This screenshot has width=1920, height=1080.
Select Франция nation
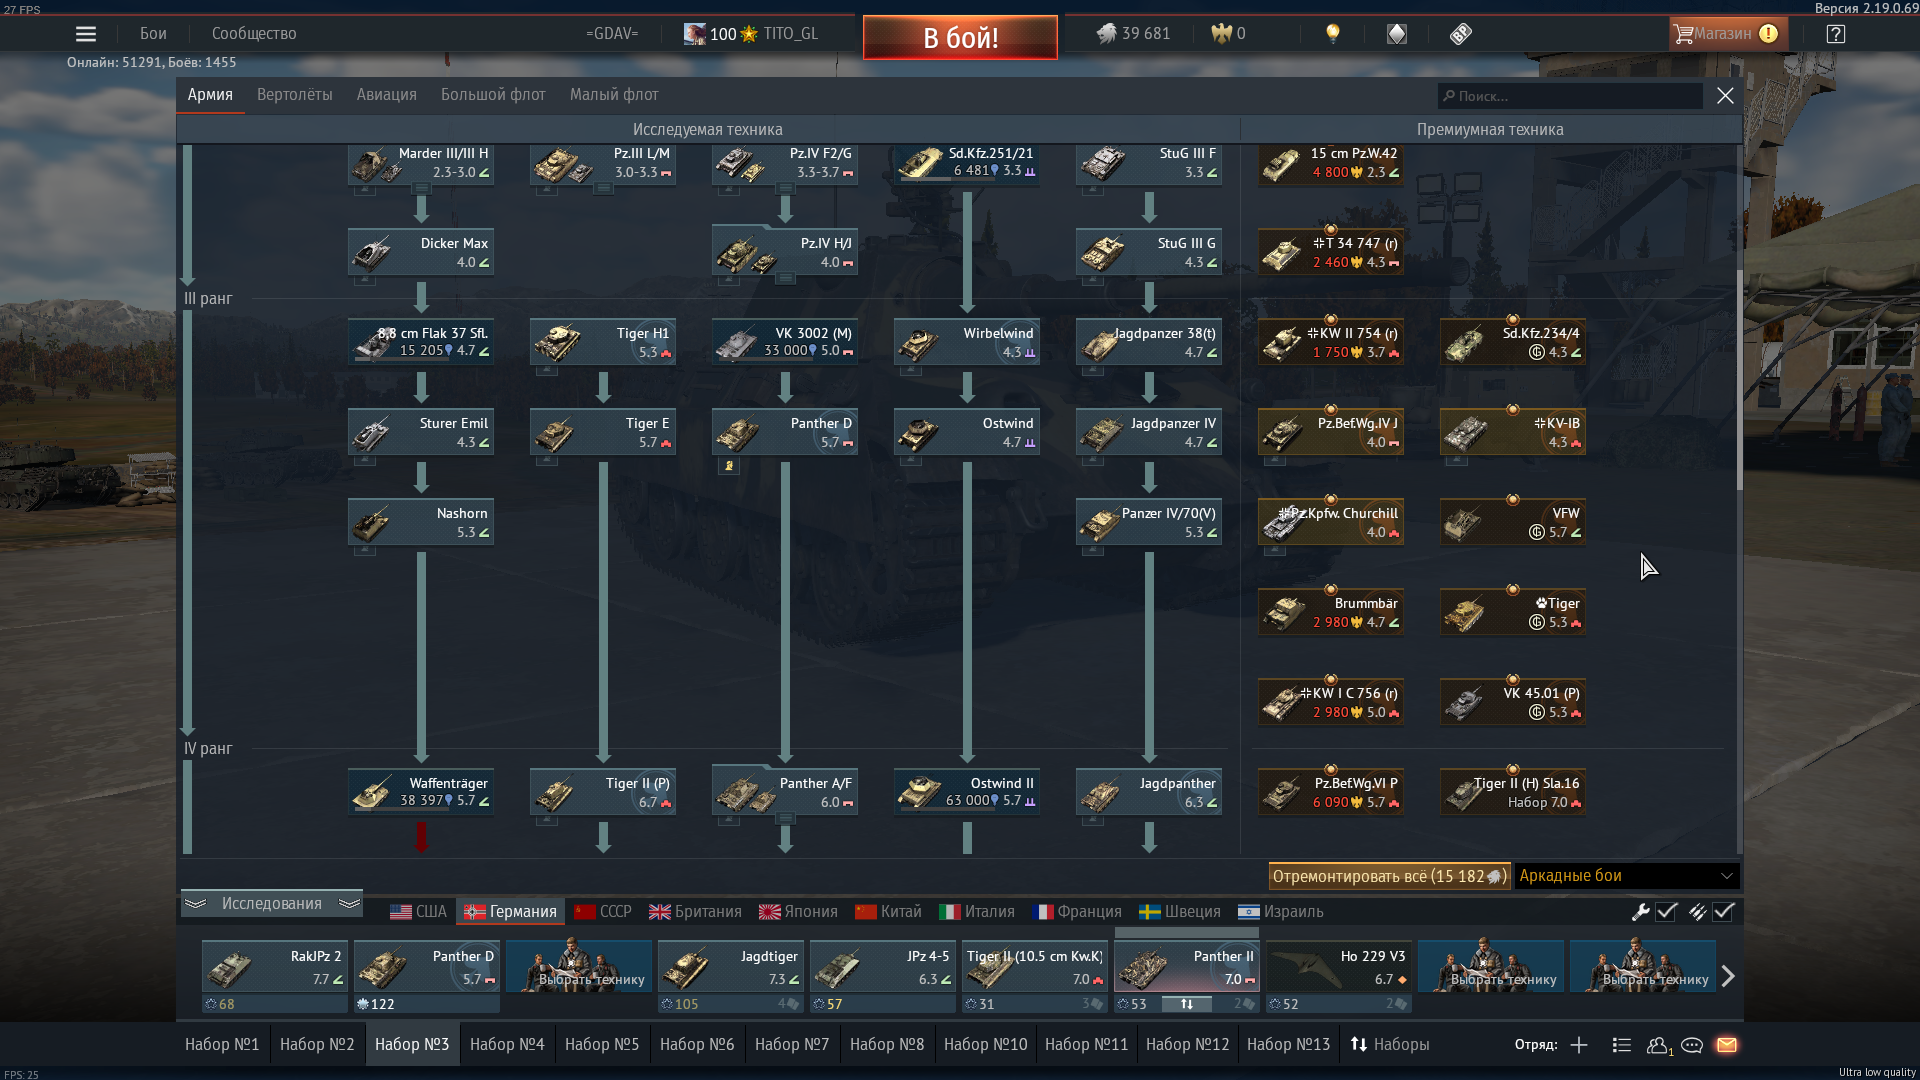(x=1076, y=912)
